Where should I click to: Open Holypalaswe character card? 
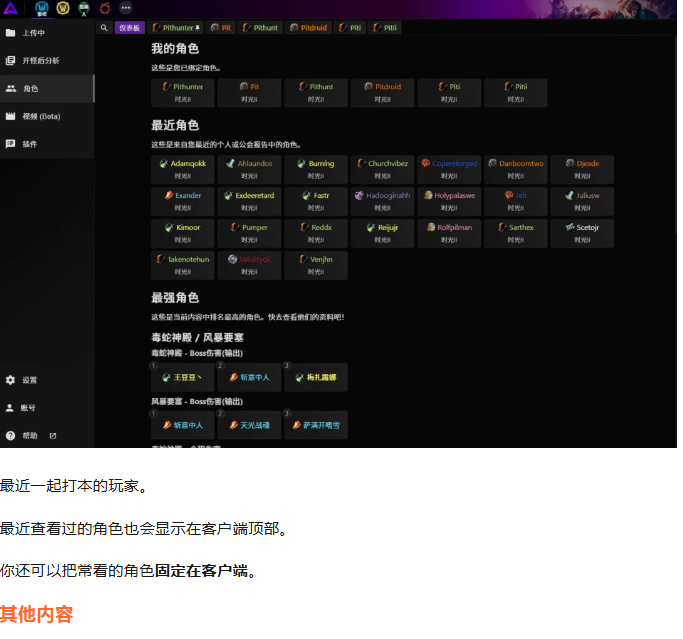[x=449, y=201]
